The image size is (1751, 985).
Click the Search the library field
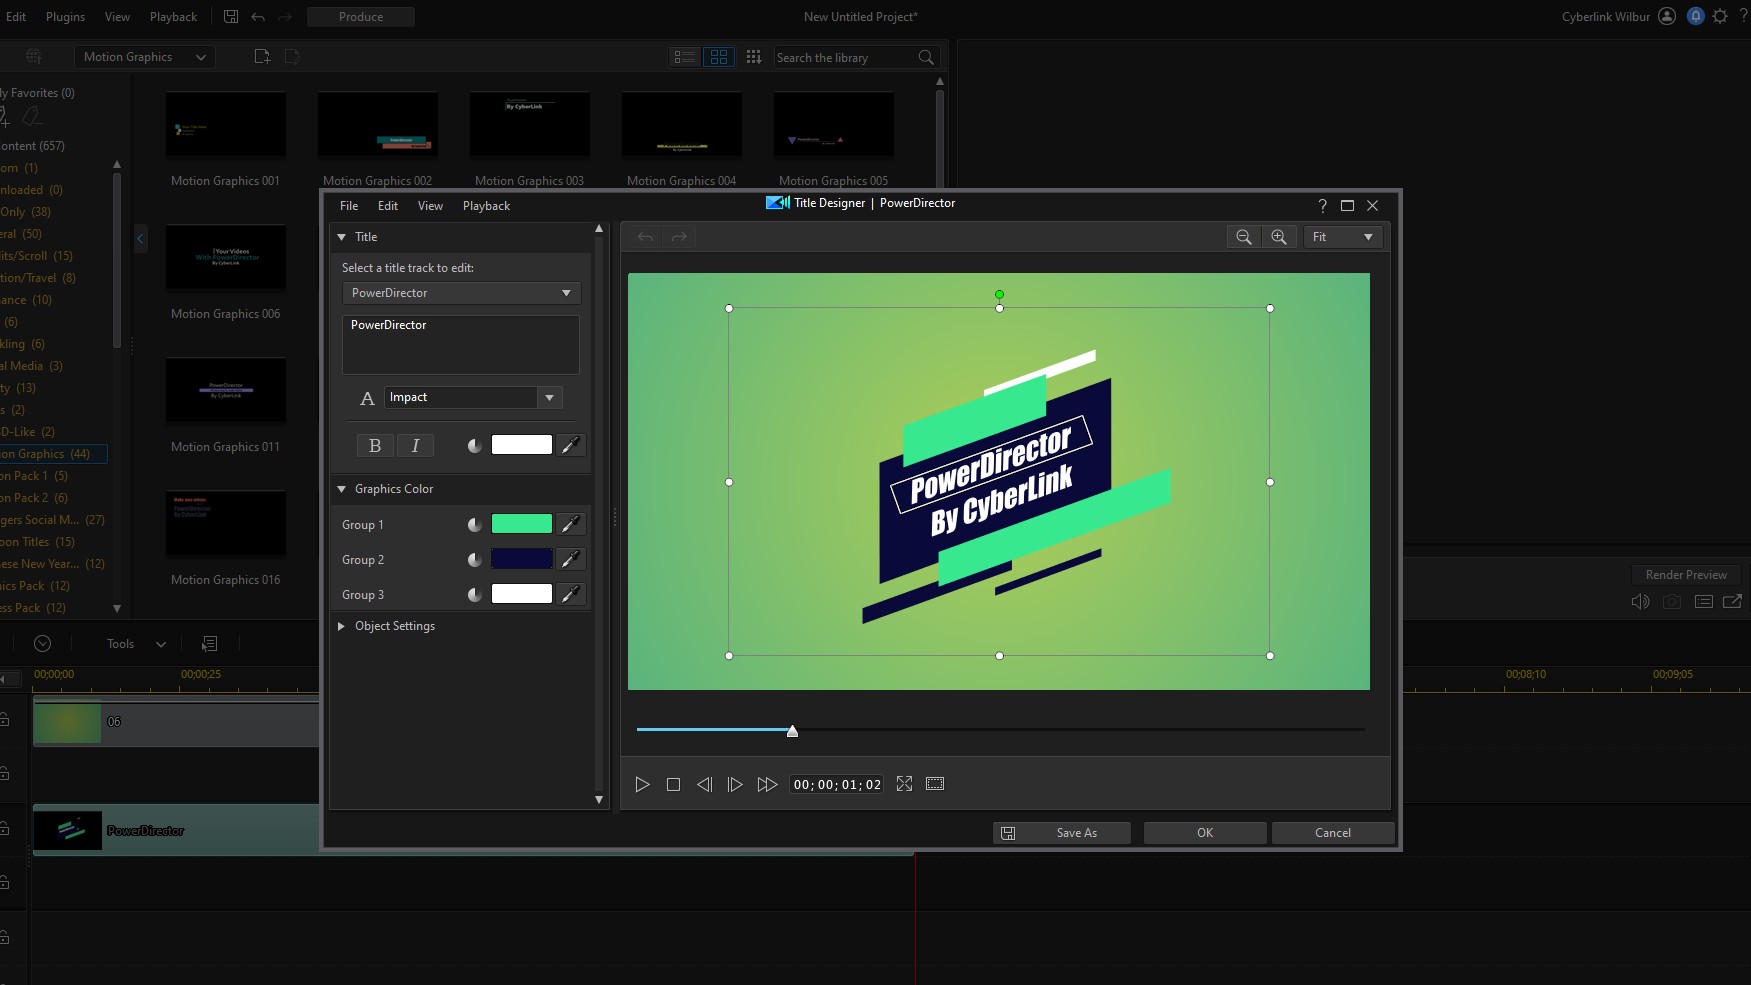845,58
